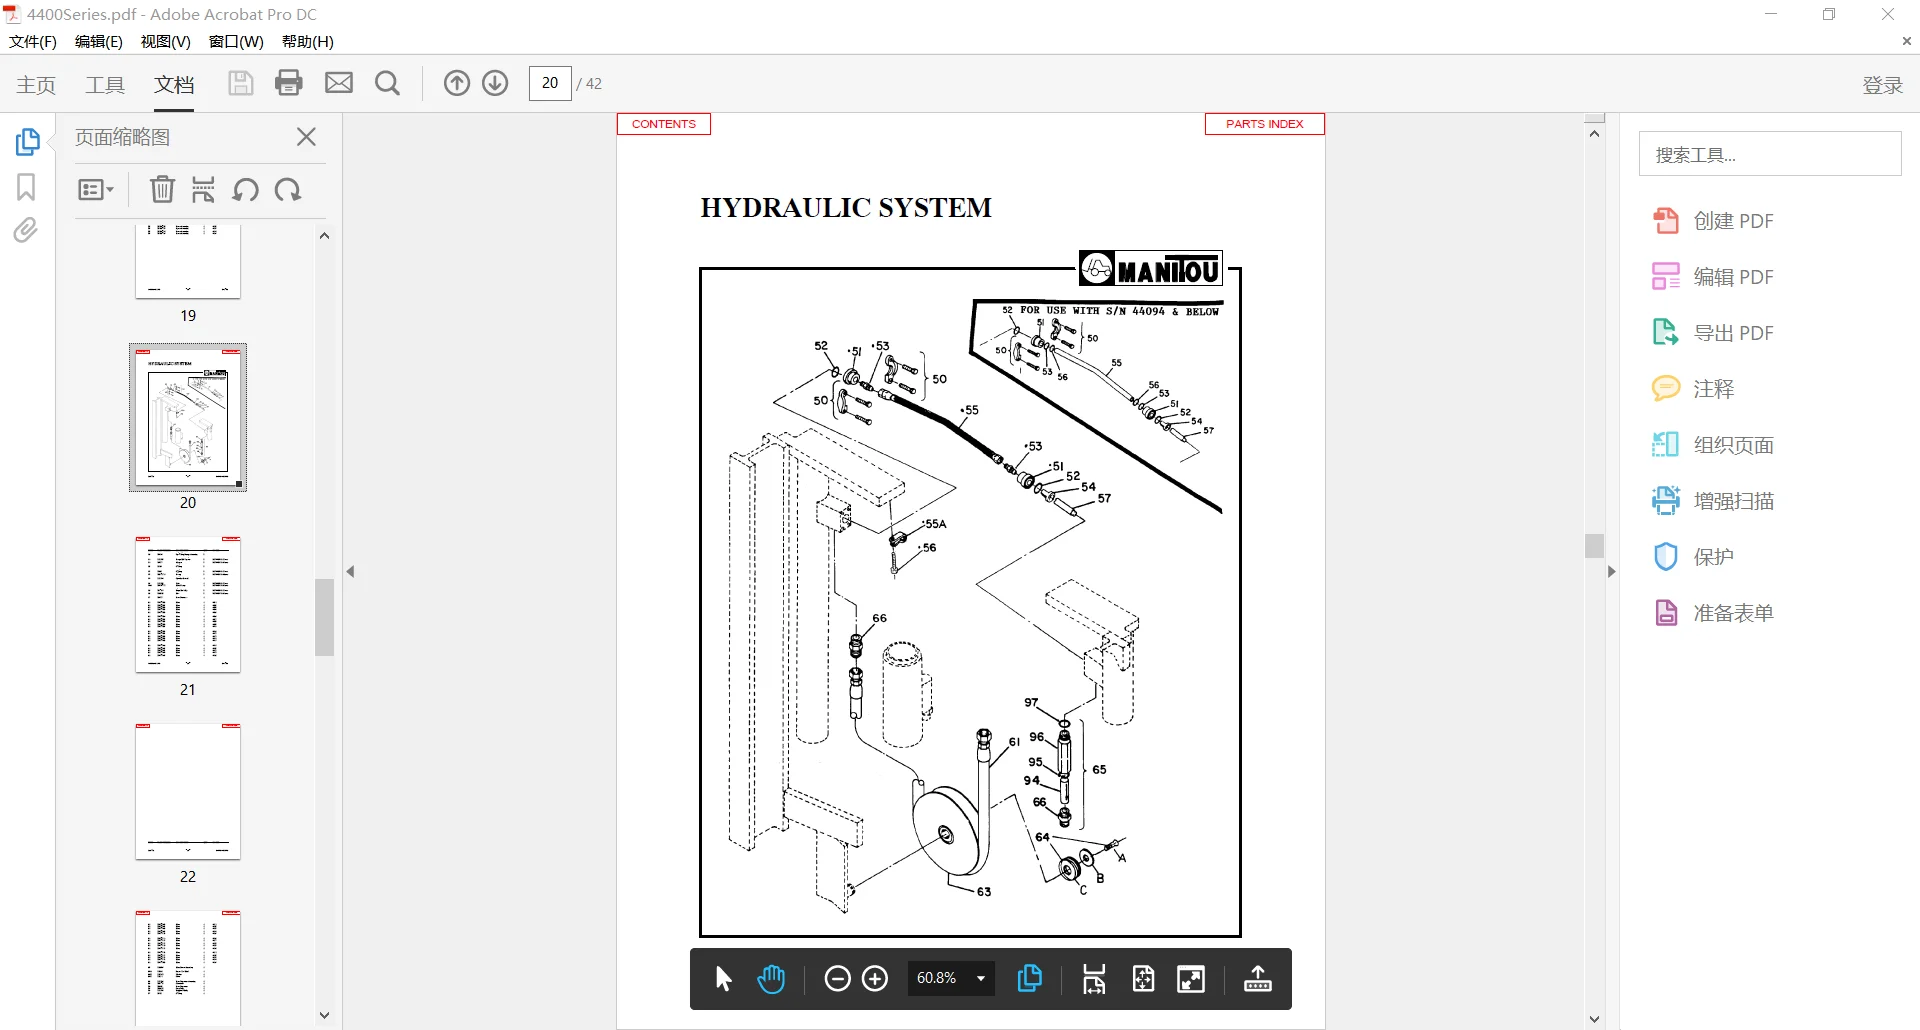Click the 搜索工具 search field
This screenshot has height=1030, width=1920.
click(x=1770, y=154)
